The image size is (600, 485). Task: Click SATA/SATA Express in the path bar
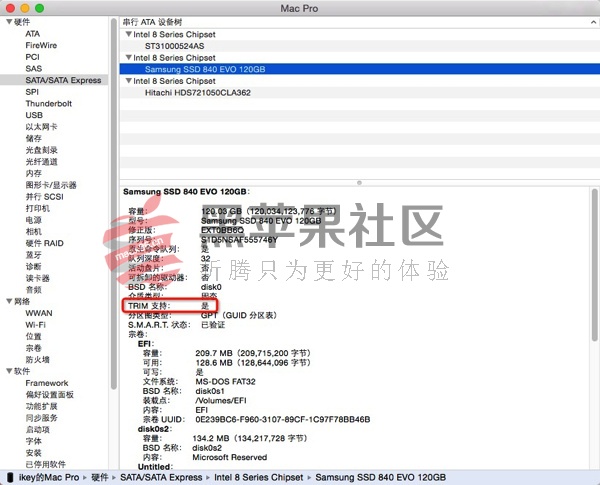pyautogui.click(x=161, y=477)
